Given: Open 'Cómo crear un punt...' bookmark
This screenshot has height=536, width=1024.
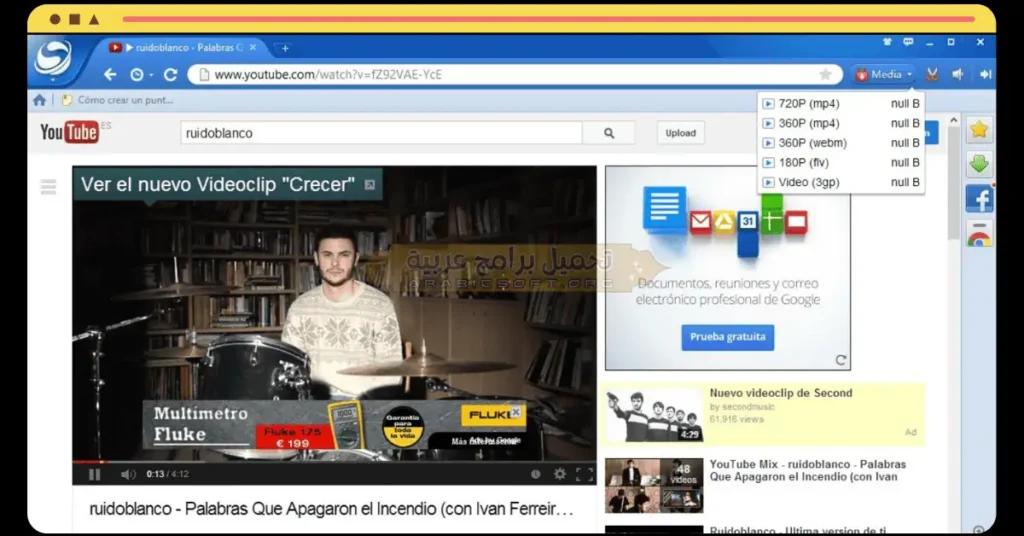Looking at the screenshot, I should [118, 100].
